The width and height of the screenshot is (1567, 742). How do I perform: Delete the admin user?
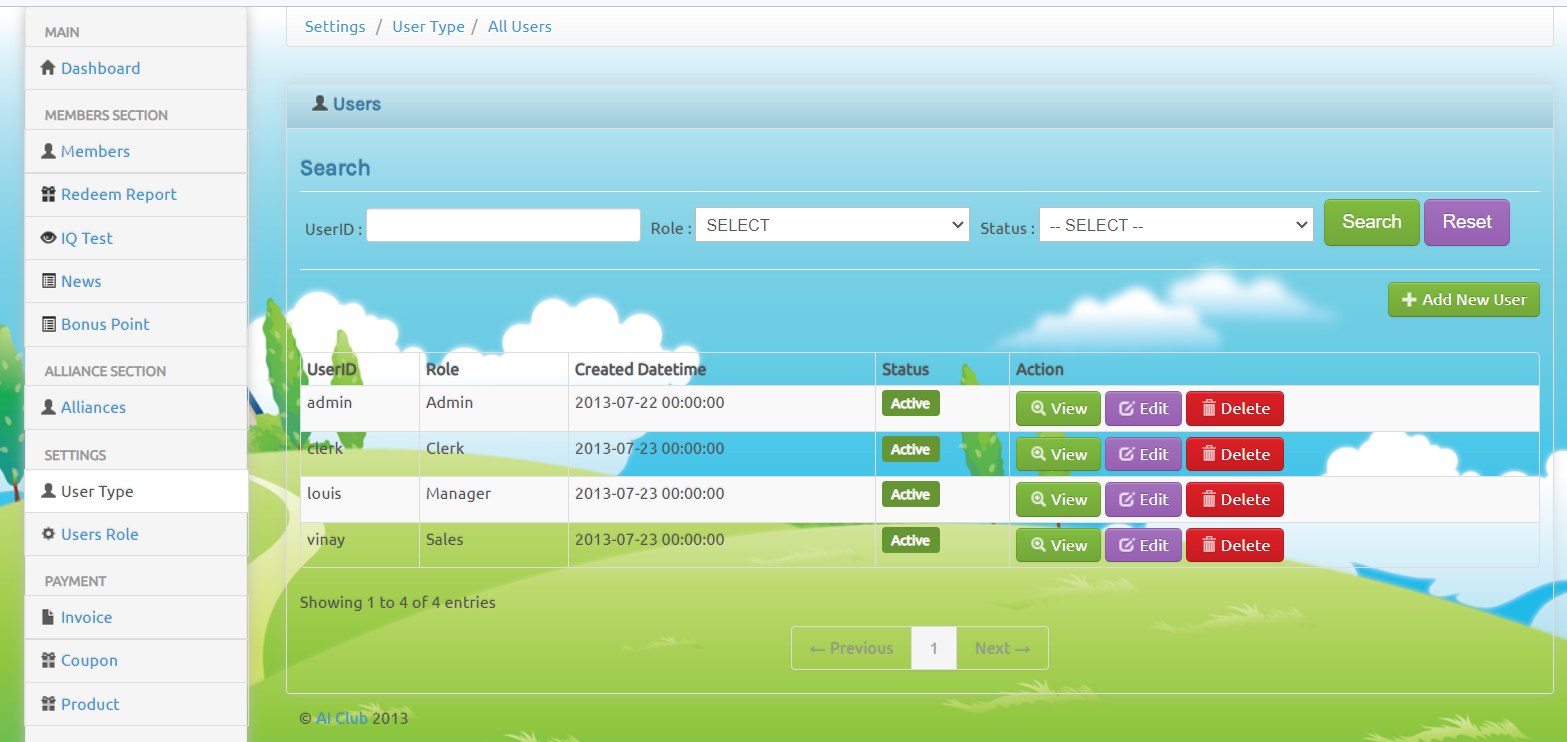pyautogui.click(x=1235, y=408)
